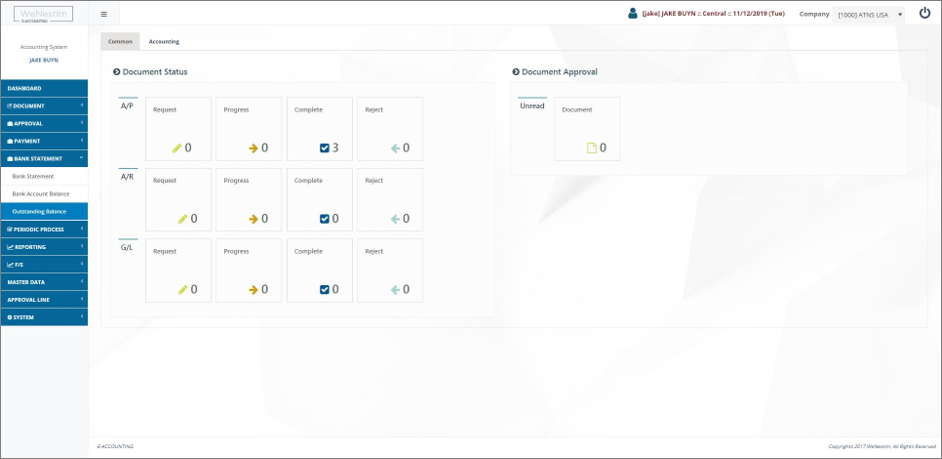Click the A/P Complete checkmark icon
942x459 pixels.
coord(324,148)
